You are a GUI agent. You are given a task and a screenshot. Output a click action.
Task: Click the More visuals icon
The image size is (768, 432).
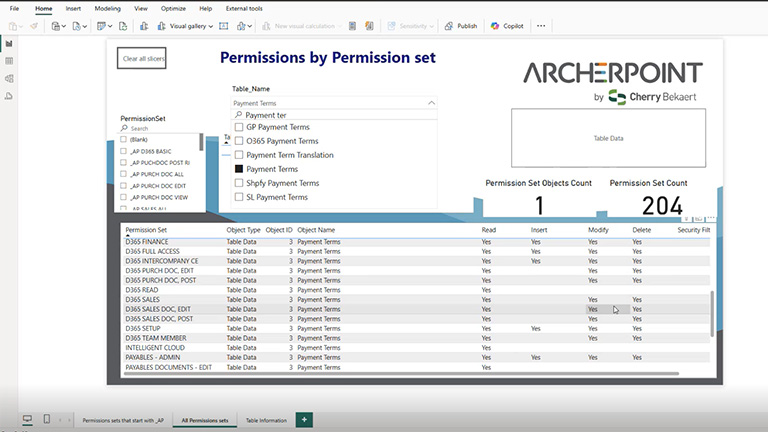(x=241, y=26)
